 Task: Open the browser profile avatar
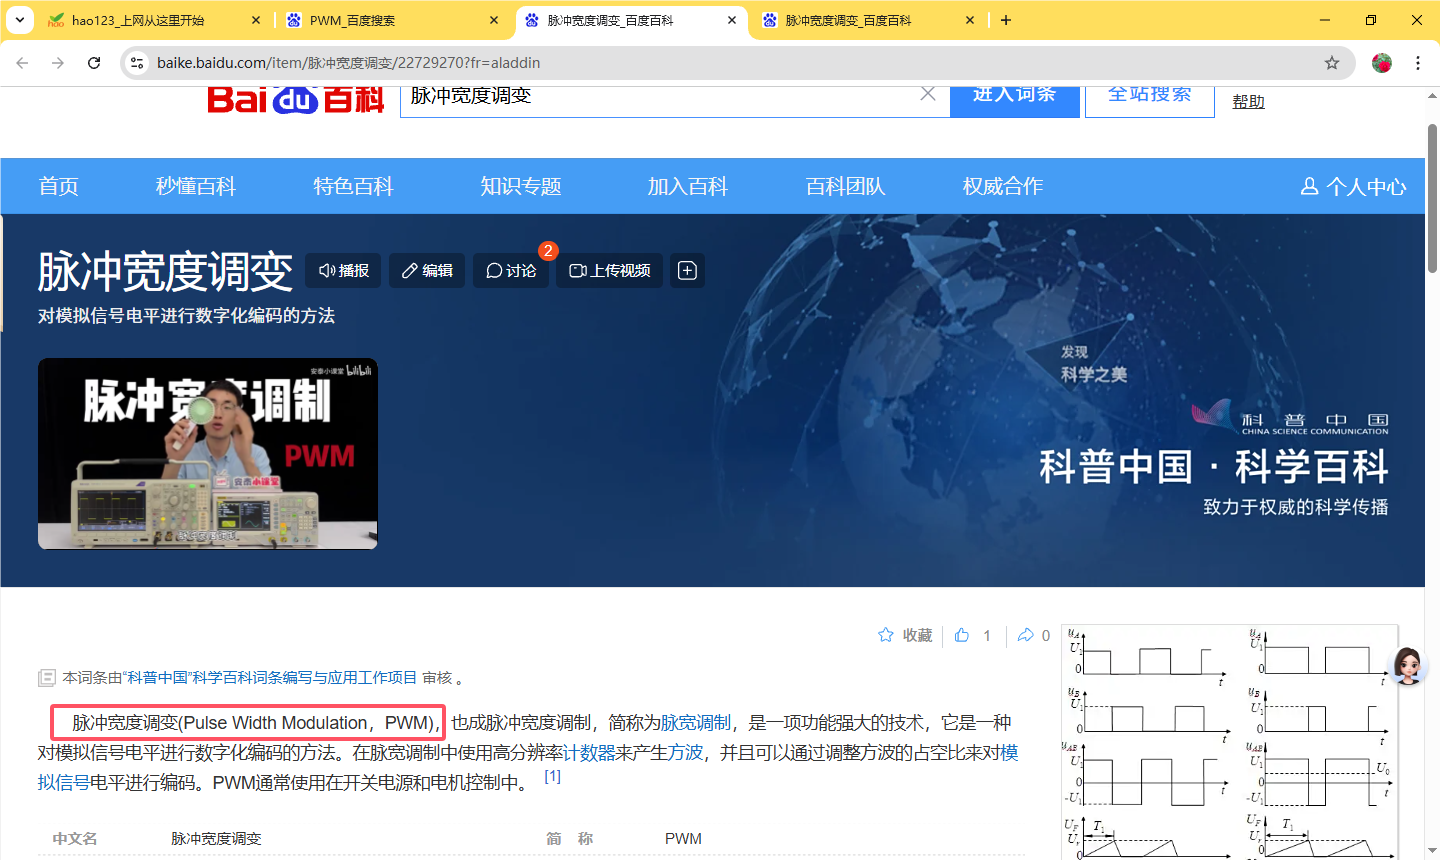pyautogui.click(x=1382, y=62)
